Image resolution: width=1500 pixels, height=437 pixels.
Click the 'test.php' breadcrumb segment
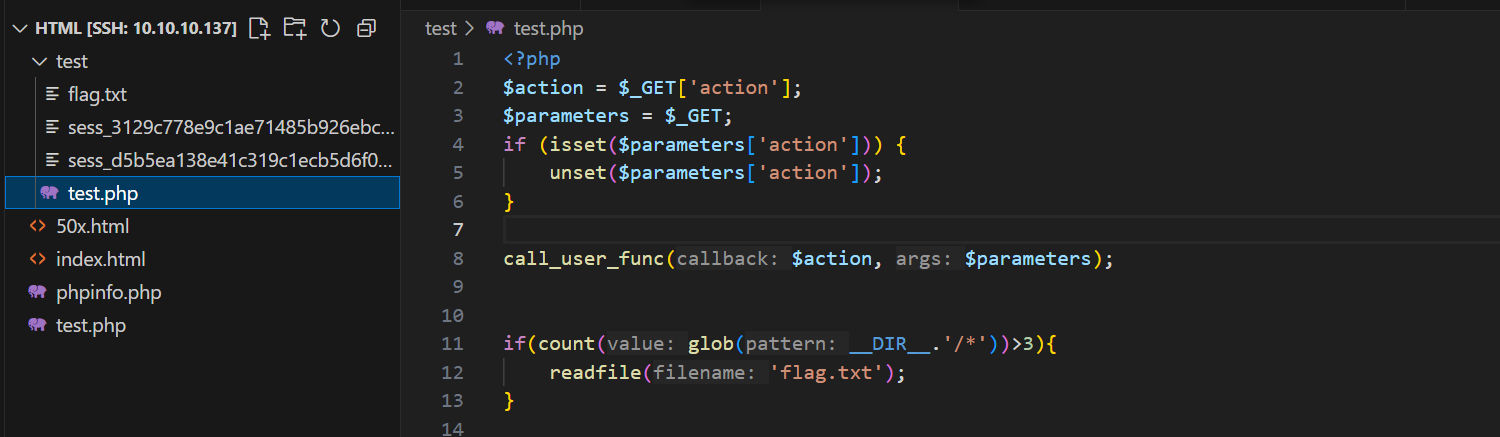548,28
